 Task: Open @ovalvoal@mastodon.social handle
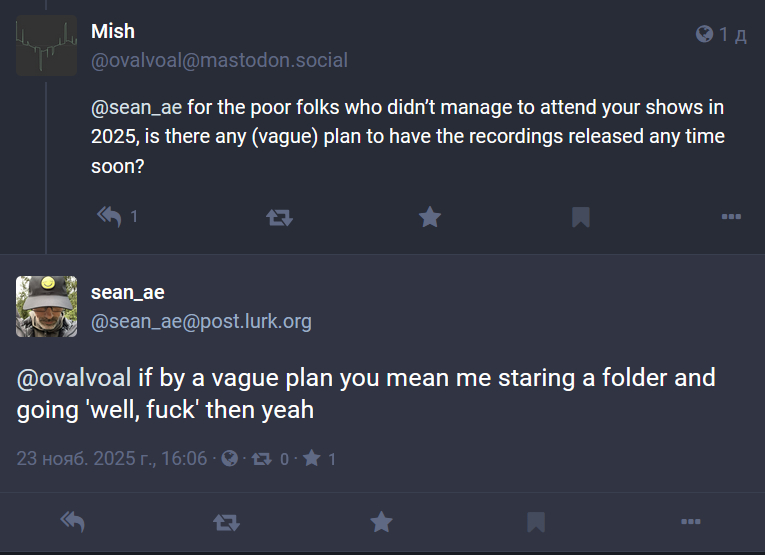pos(219,60)
